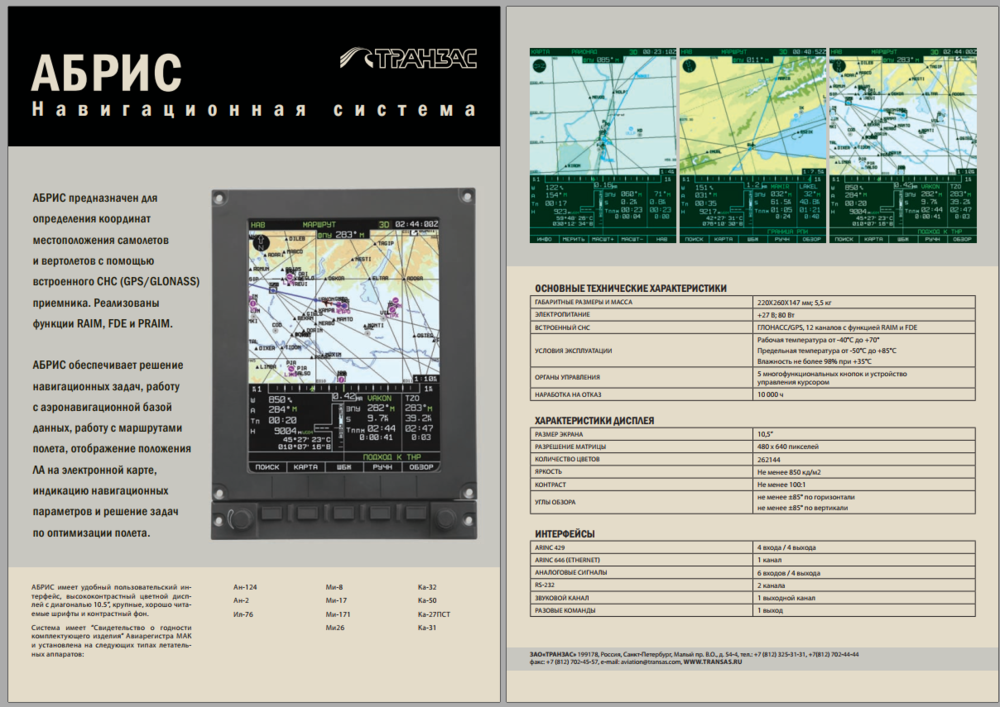This screenshot has width=1000, height=707.
Task: Click the left rotary knob on the device
Action: [240, 519]
